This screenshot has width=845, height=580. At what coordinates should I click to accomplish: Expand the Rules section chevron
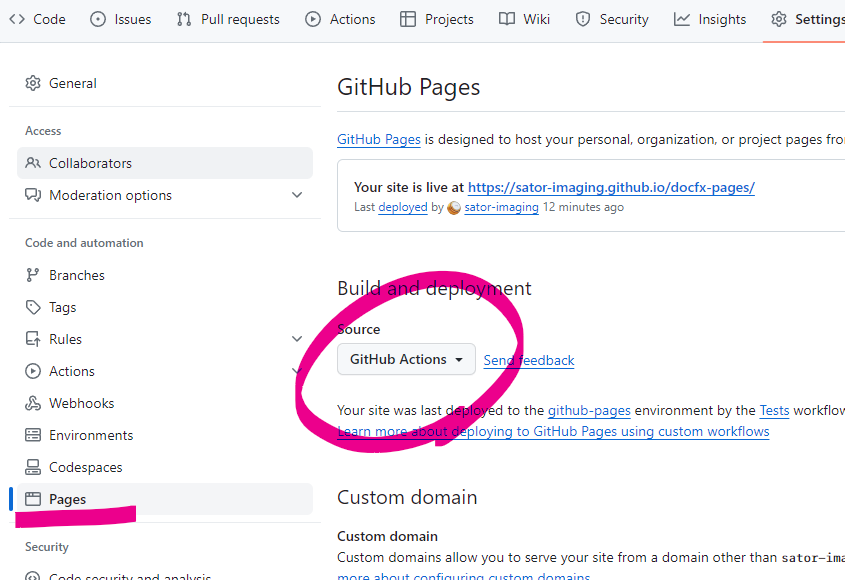pyautogui.click(x=297, y=339)
